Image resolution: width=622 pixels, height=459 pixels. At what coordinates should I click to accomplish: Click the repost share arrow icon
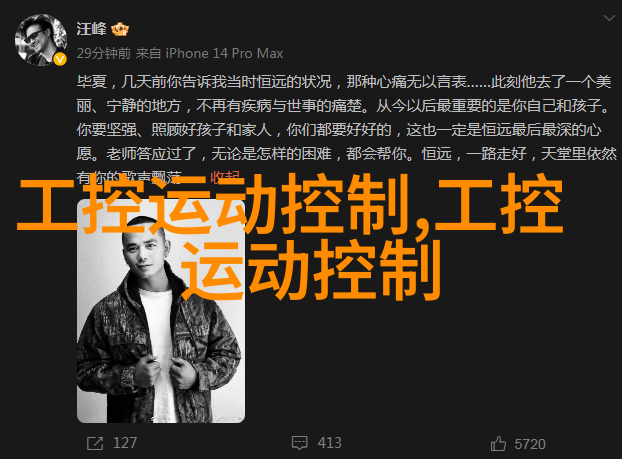pyautogui.click(x=95, y=443)
